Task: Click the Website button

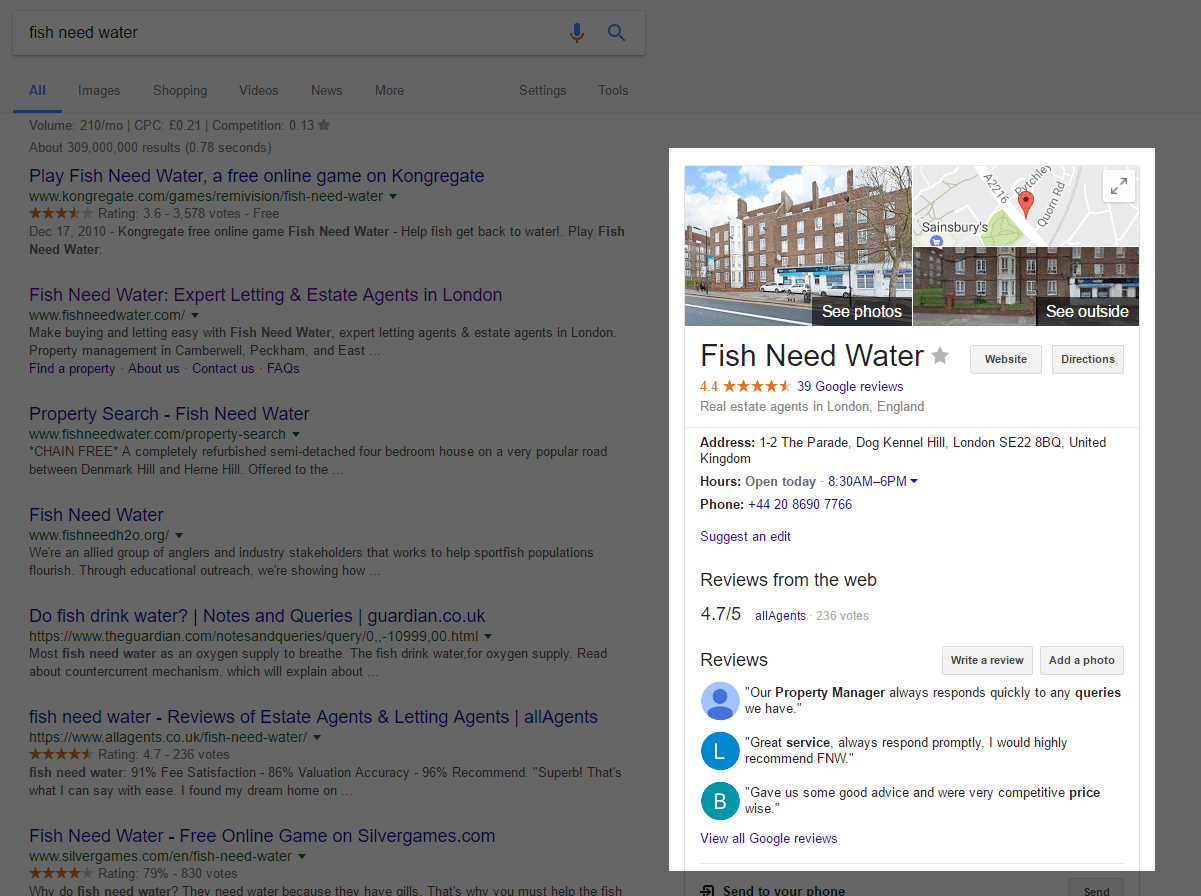Action: 1006,359
